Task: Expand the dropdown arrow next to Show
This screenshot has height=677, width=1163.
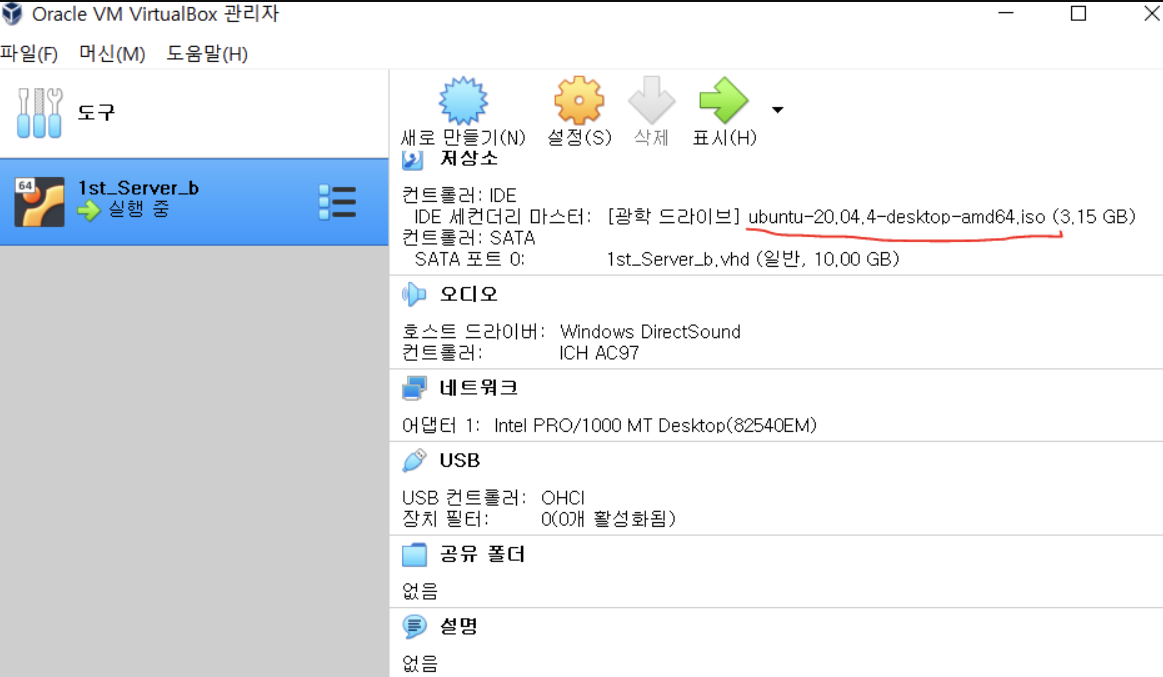Action: [x=777, y=110]
